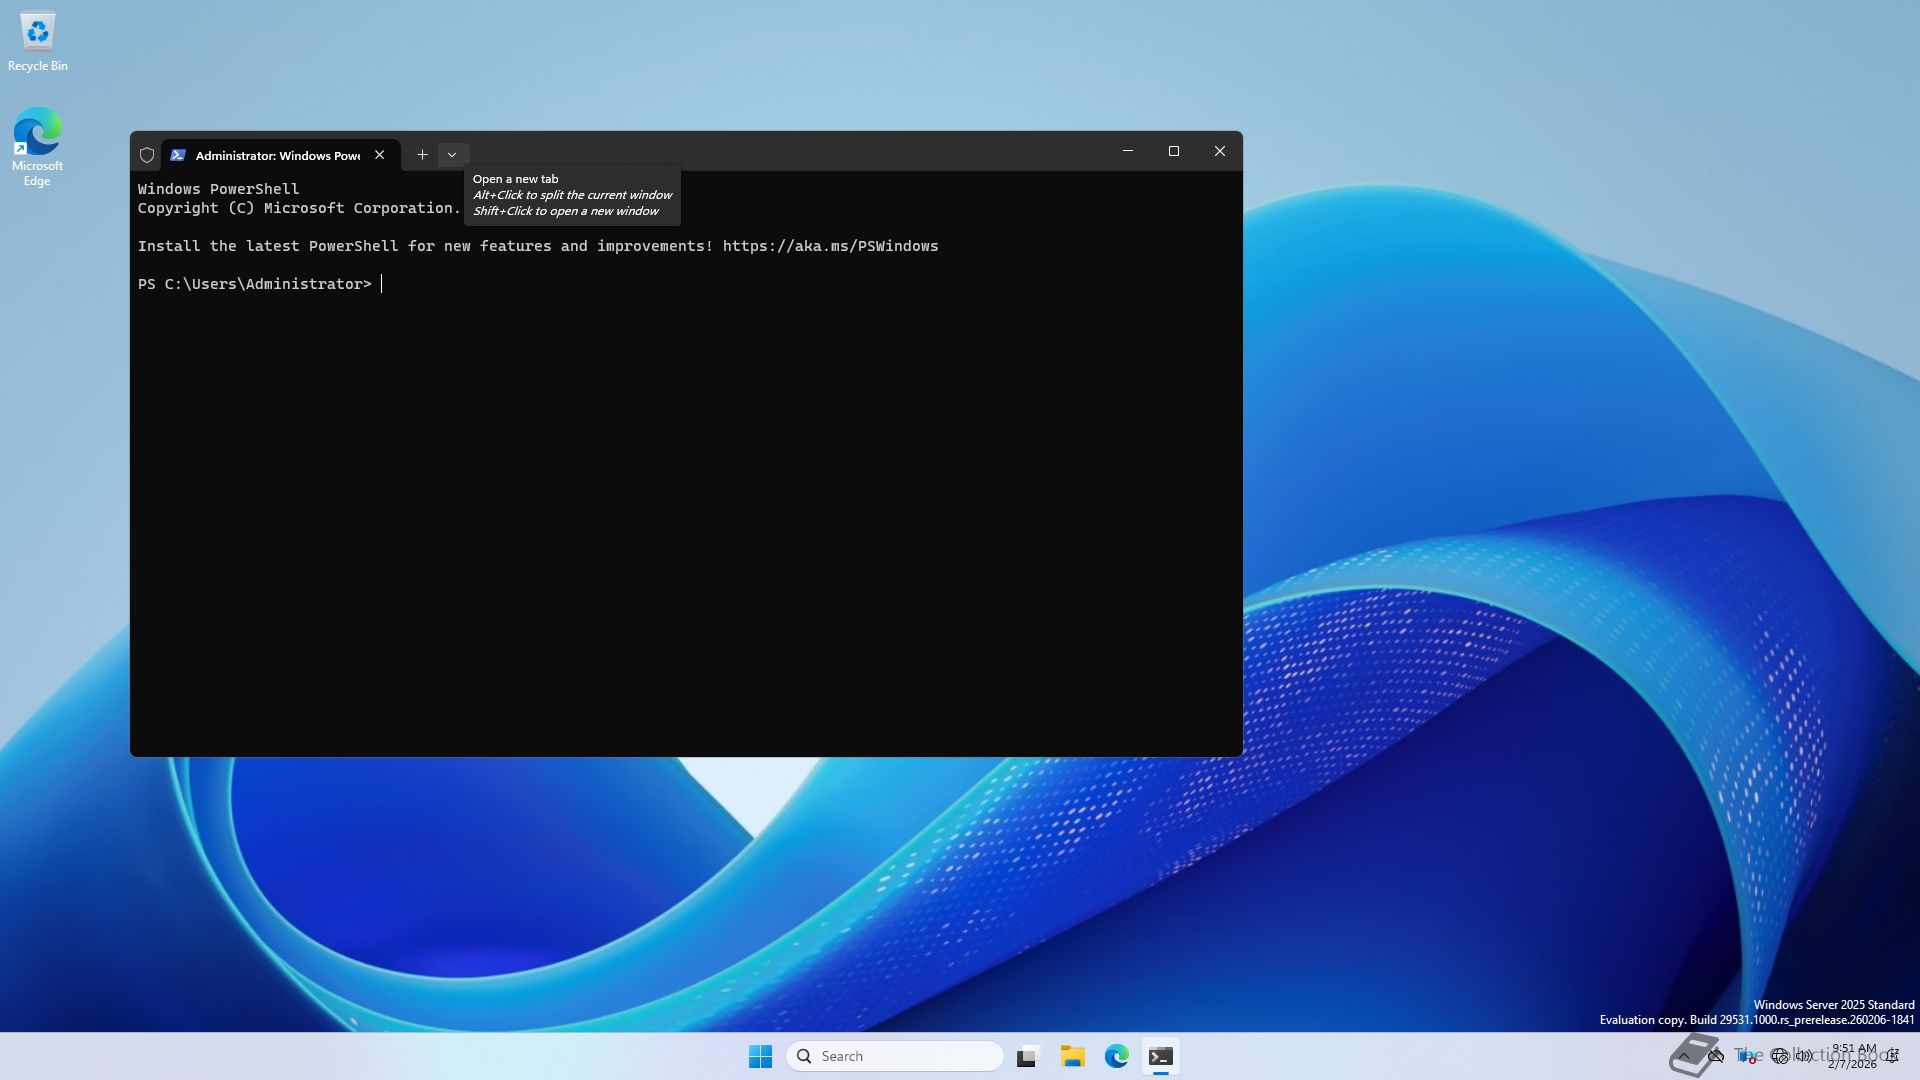Click the Terminal icon in the taskbar
The width and height of the screenshot is (1920, 1080).
point(1160,1056)
